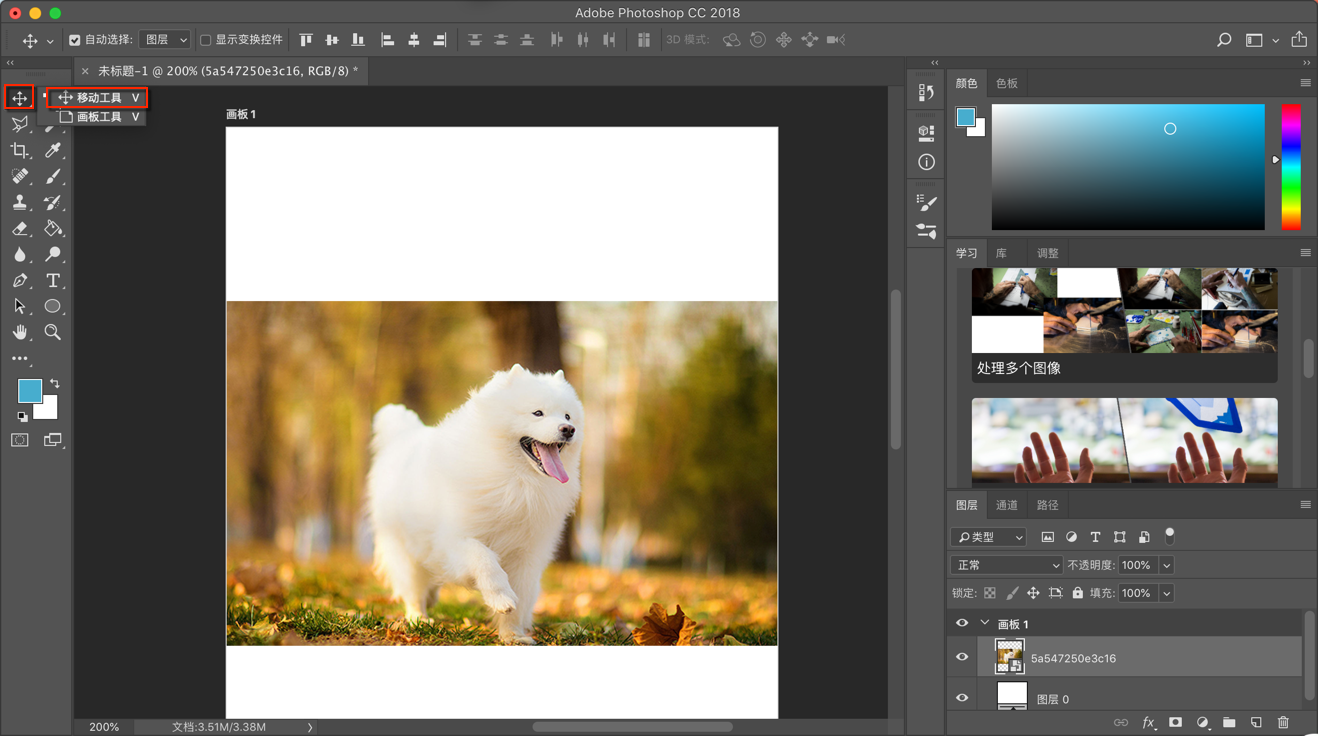
Task: Collapse the 画板 1 group chevron
Action: click(x=985, y=623)
